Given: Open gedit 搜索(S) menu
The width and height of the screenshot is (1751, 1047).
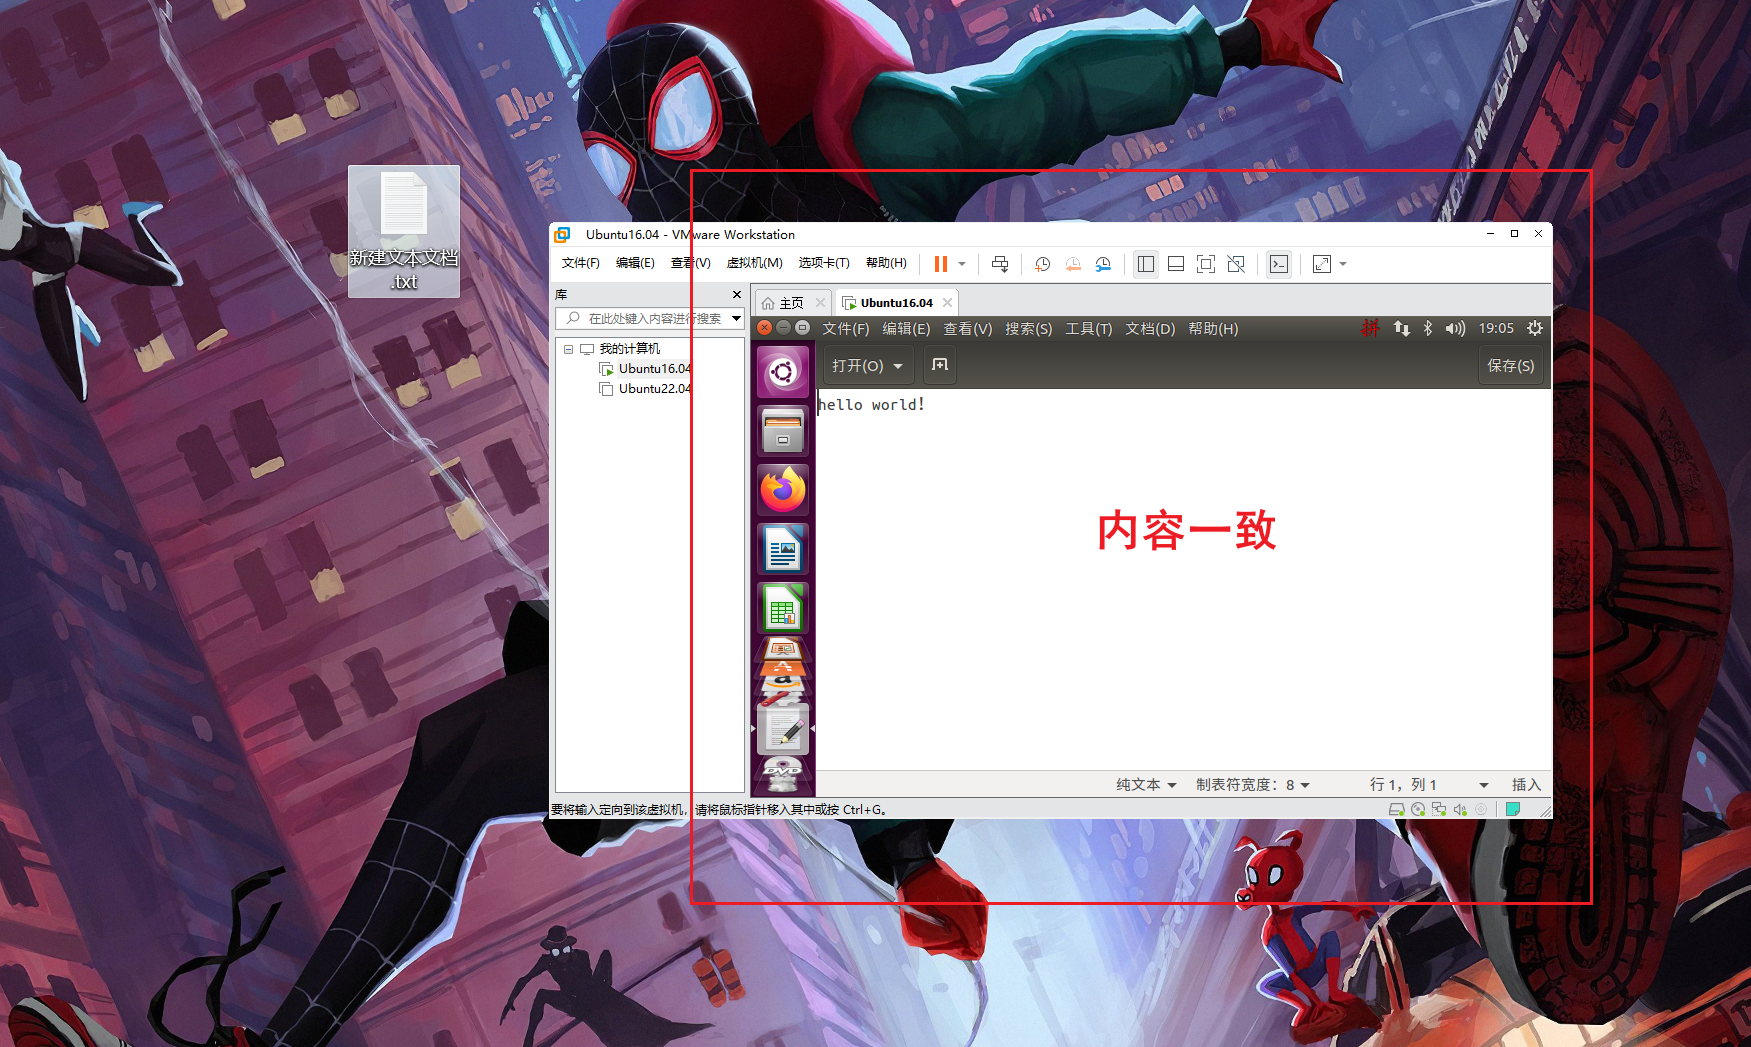Looking at the screenshot, I should (x=1028, y=329).
